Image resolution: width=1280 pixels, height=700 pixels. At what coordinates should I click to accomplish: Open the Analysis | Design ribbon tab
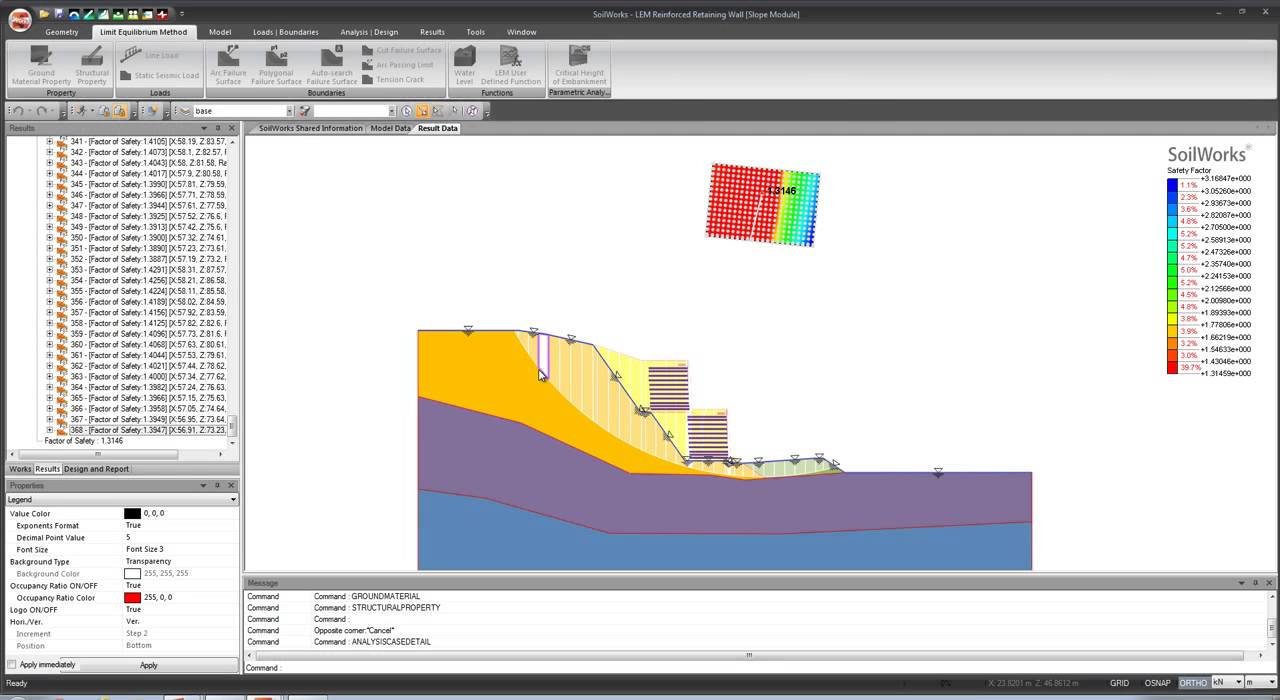[369, 32]
